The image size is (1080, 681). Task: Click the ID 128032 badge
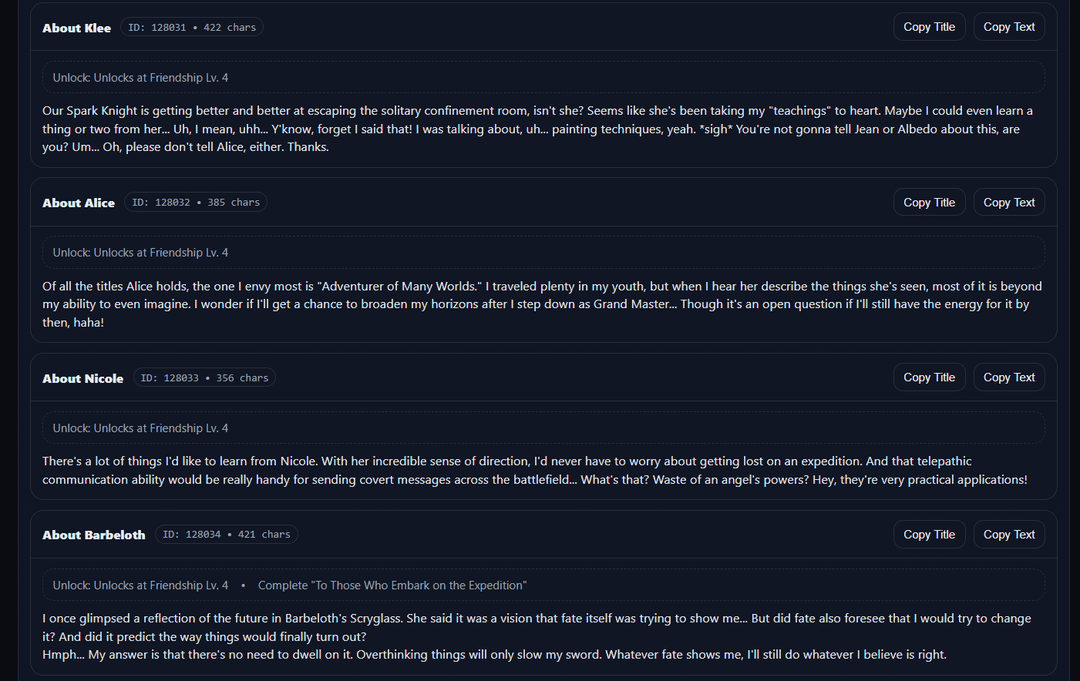pyautogui.click(x=196, y=203)
